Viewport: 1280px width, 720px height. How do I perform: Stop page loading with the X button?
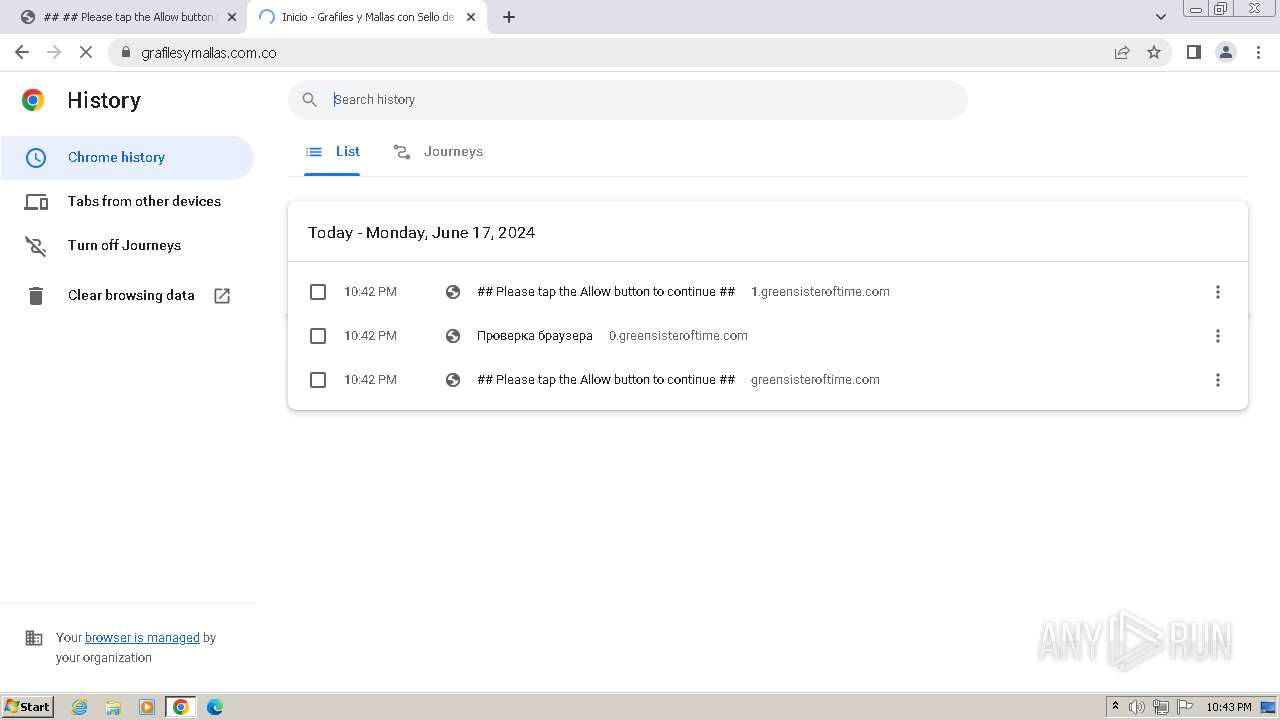[86, 52]
